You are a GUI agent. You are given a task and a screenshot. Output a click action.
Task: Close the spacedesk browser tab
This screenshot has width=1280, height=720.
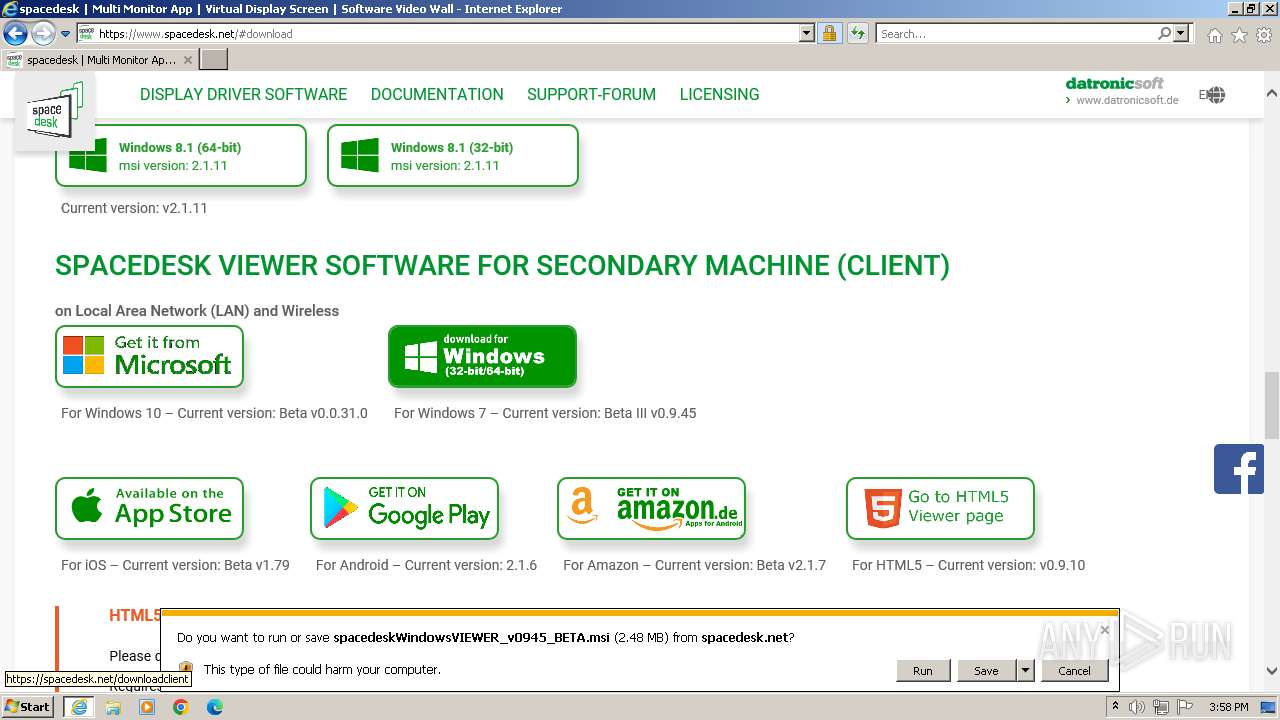pyautogui.click(x=187, y=60)
